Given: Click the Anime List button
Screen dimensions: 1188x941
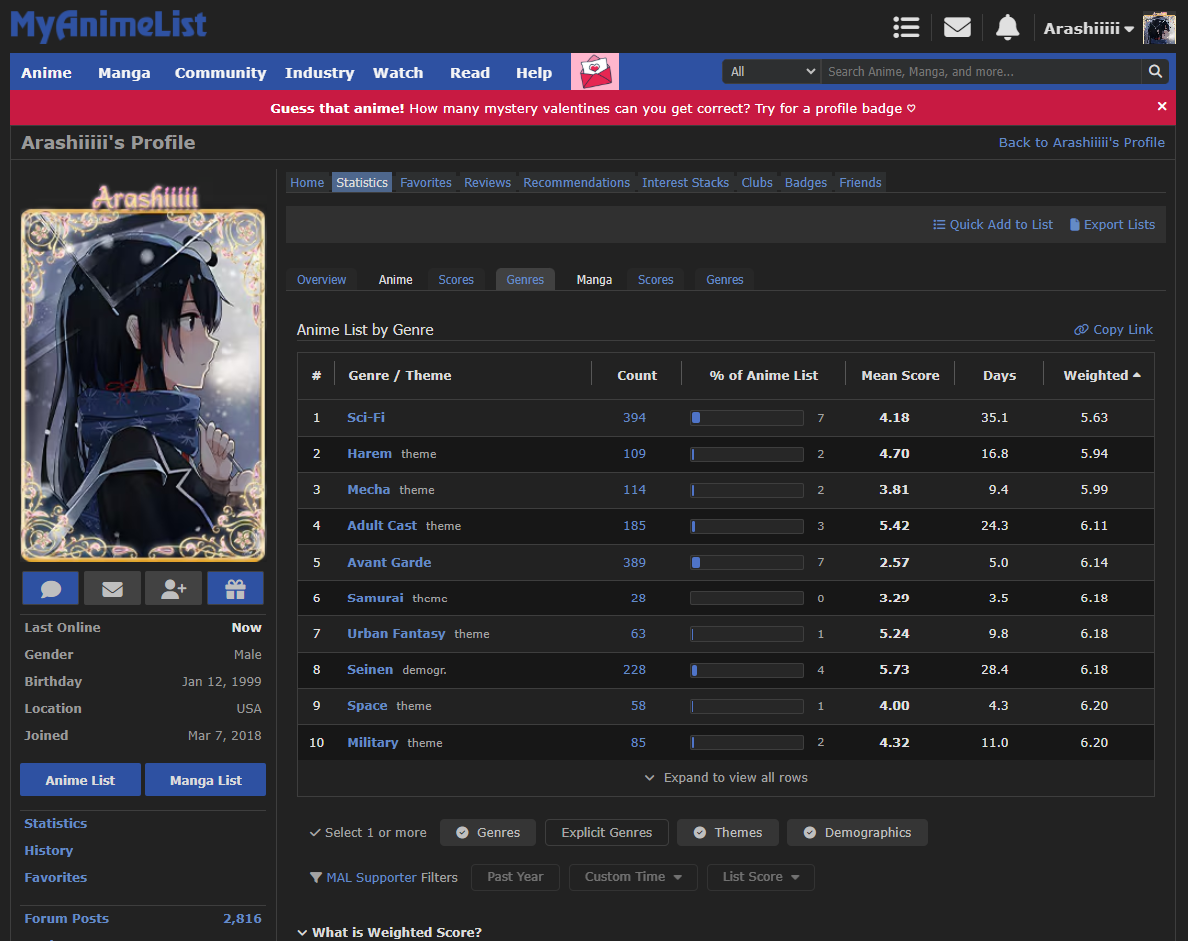Looking at the screenshot, I should [x=80, y=780].
